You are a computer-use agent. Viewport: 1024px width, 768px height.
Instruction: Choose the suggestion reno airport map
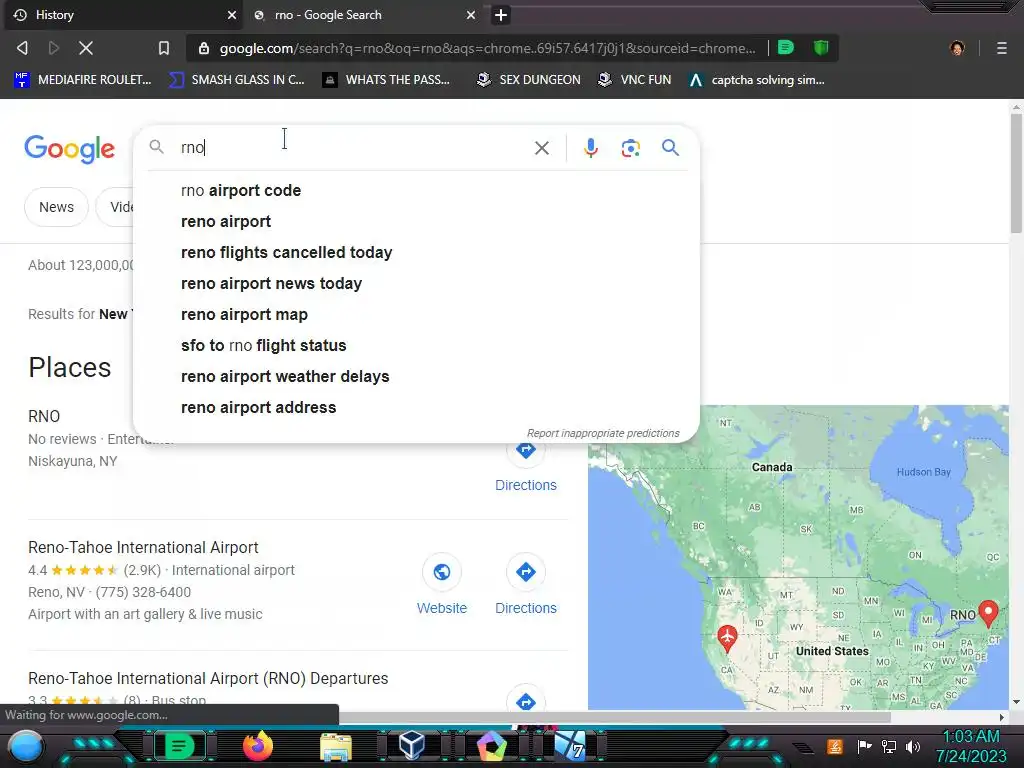(x=416, y=315)
